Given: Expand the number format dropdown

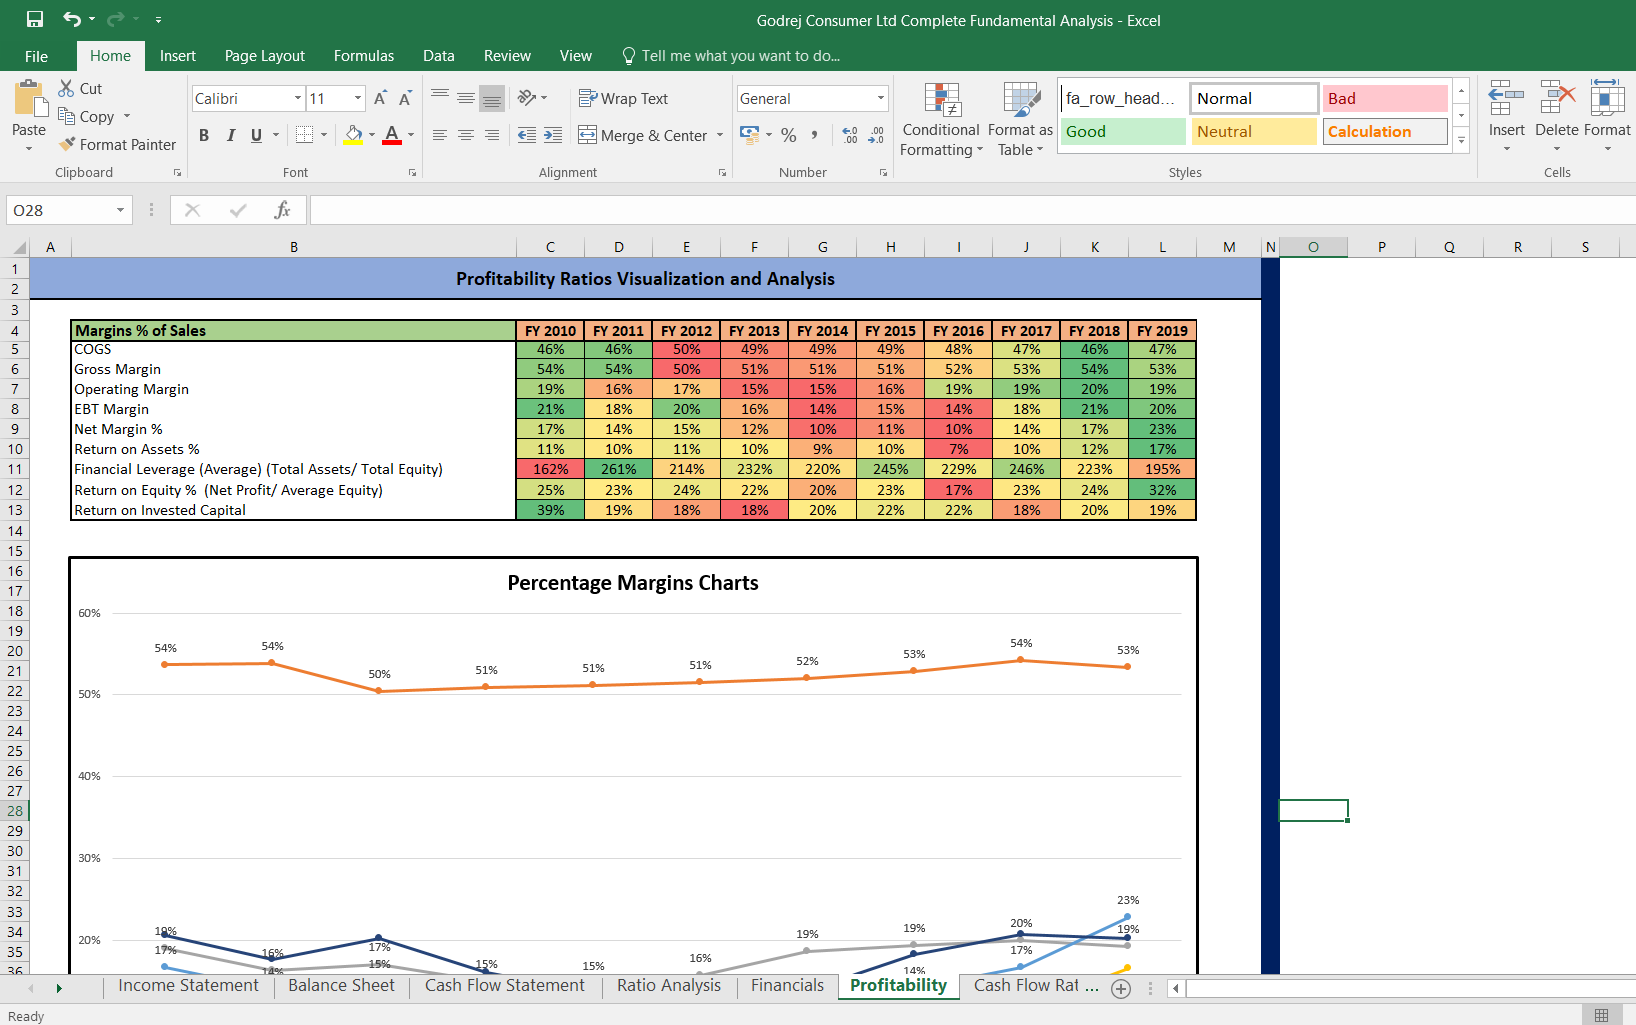Looking at the screenshot, I should pyautogui.click(x=881, y=98).
